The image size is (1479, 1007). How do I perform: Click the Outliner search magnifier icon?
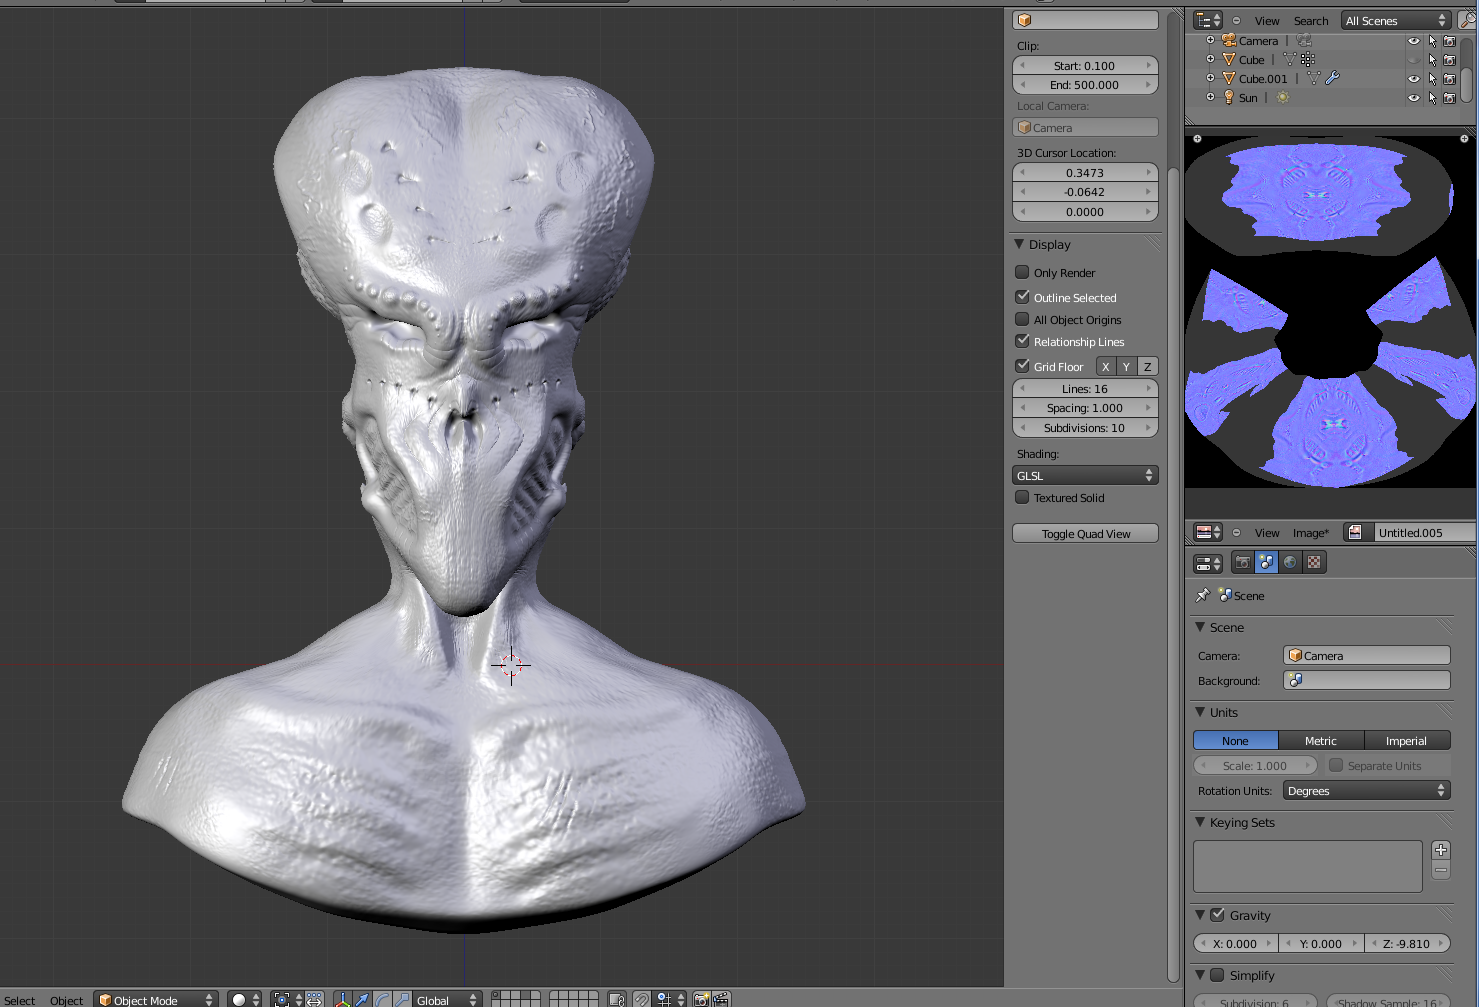1467,20
